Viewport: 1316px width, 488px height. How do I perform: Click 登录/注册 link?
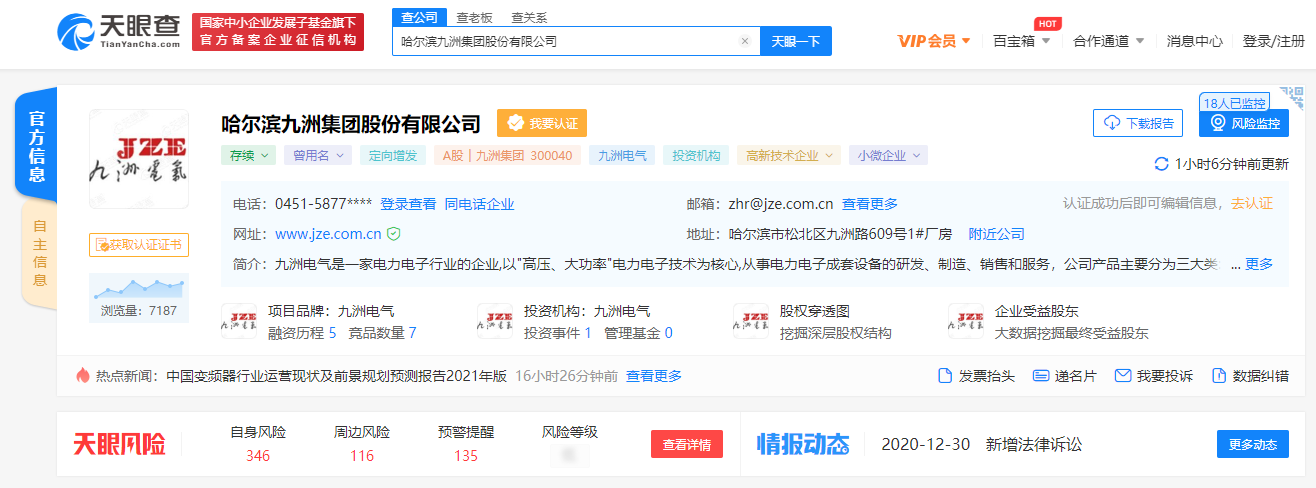[x=1274, y=41]
